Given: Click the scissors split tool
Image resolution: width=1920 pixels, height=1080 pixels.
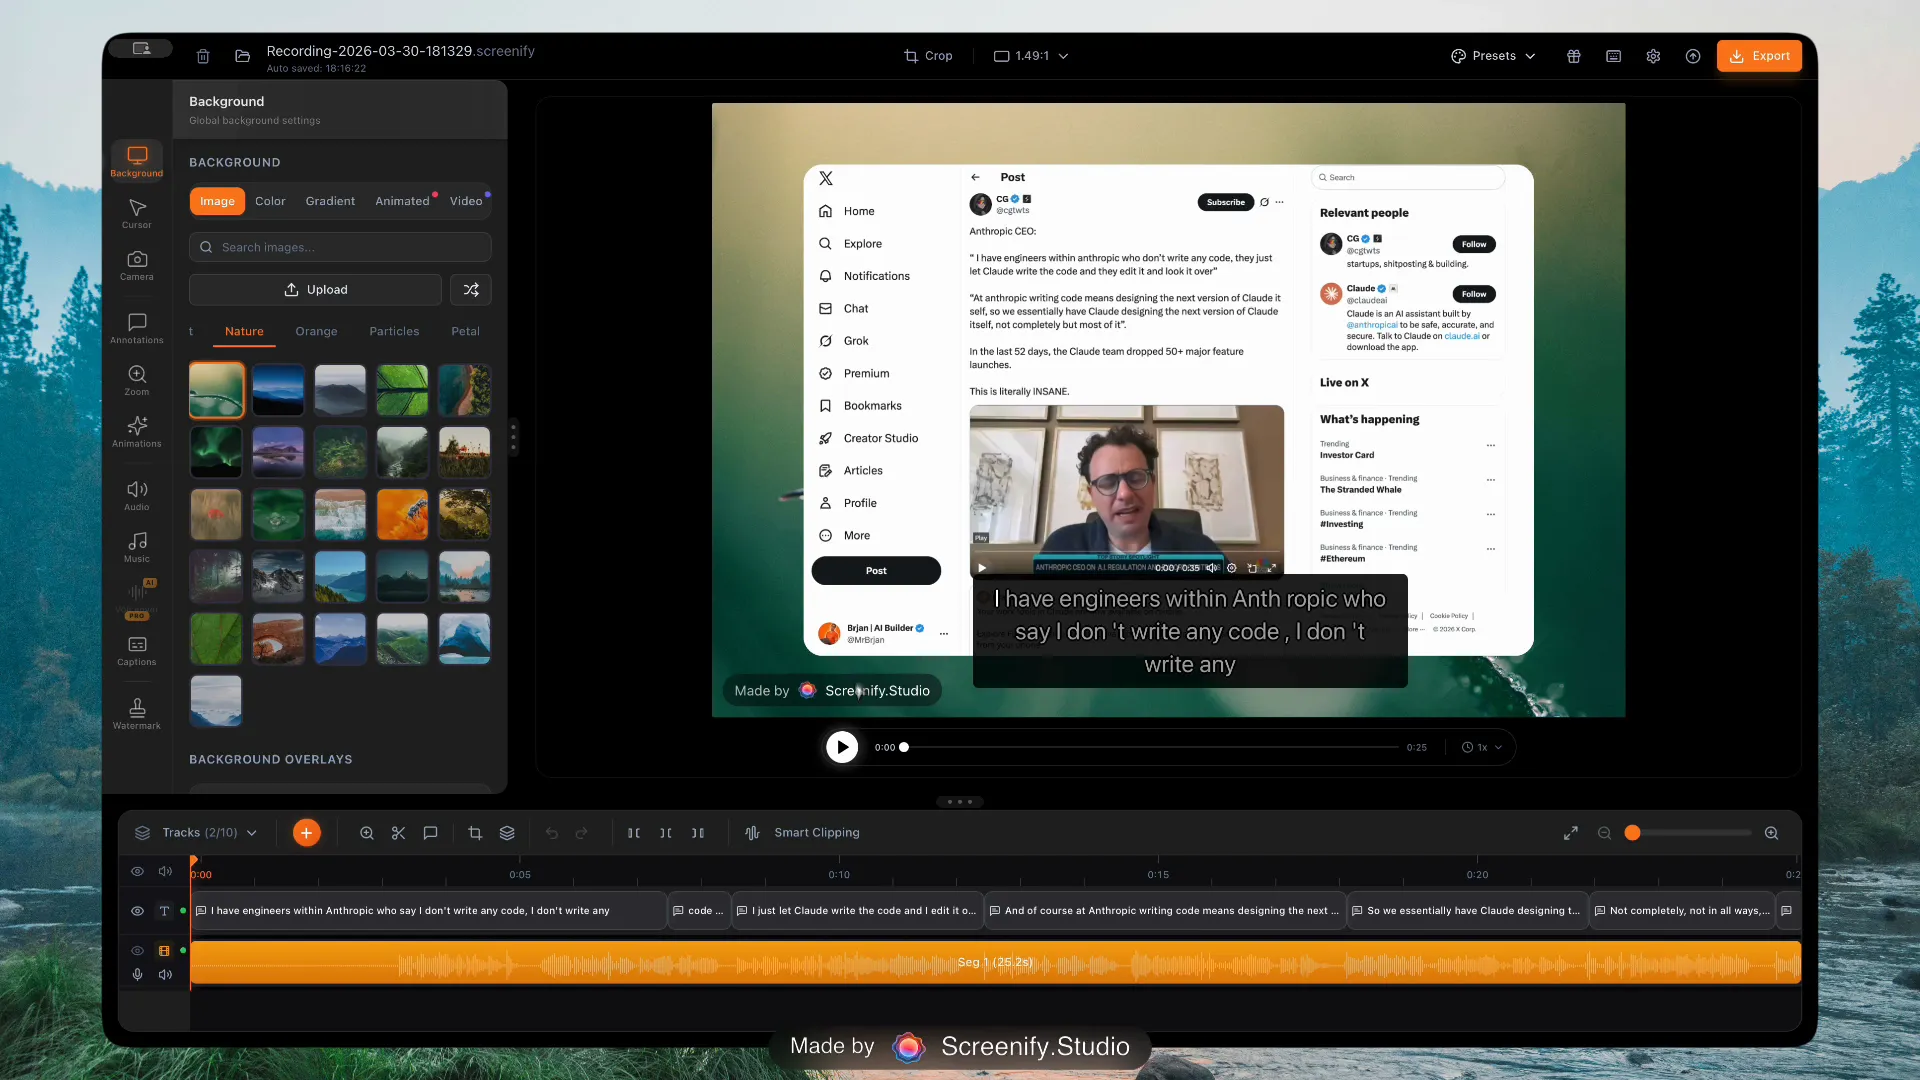Looking at the screenshot, I should (398, 833).
